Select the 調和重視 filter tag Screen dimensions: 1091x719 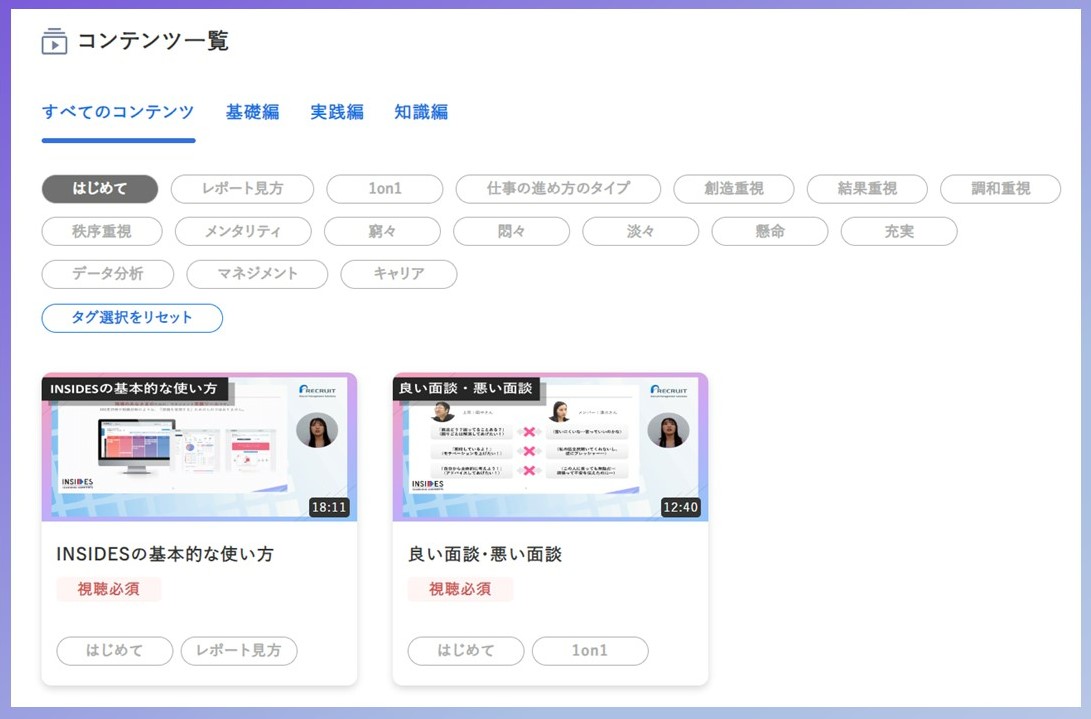1001,189
